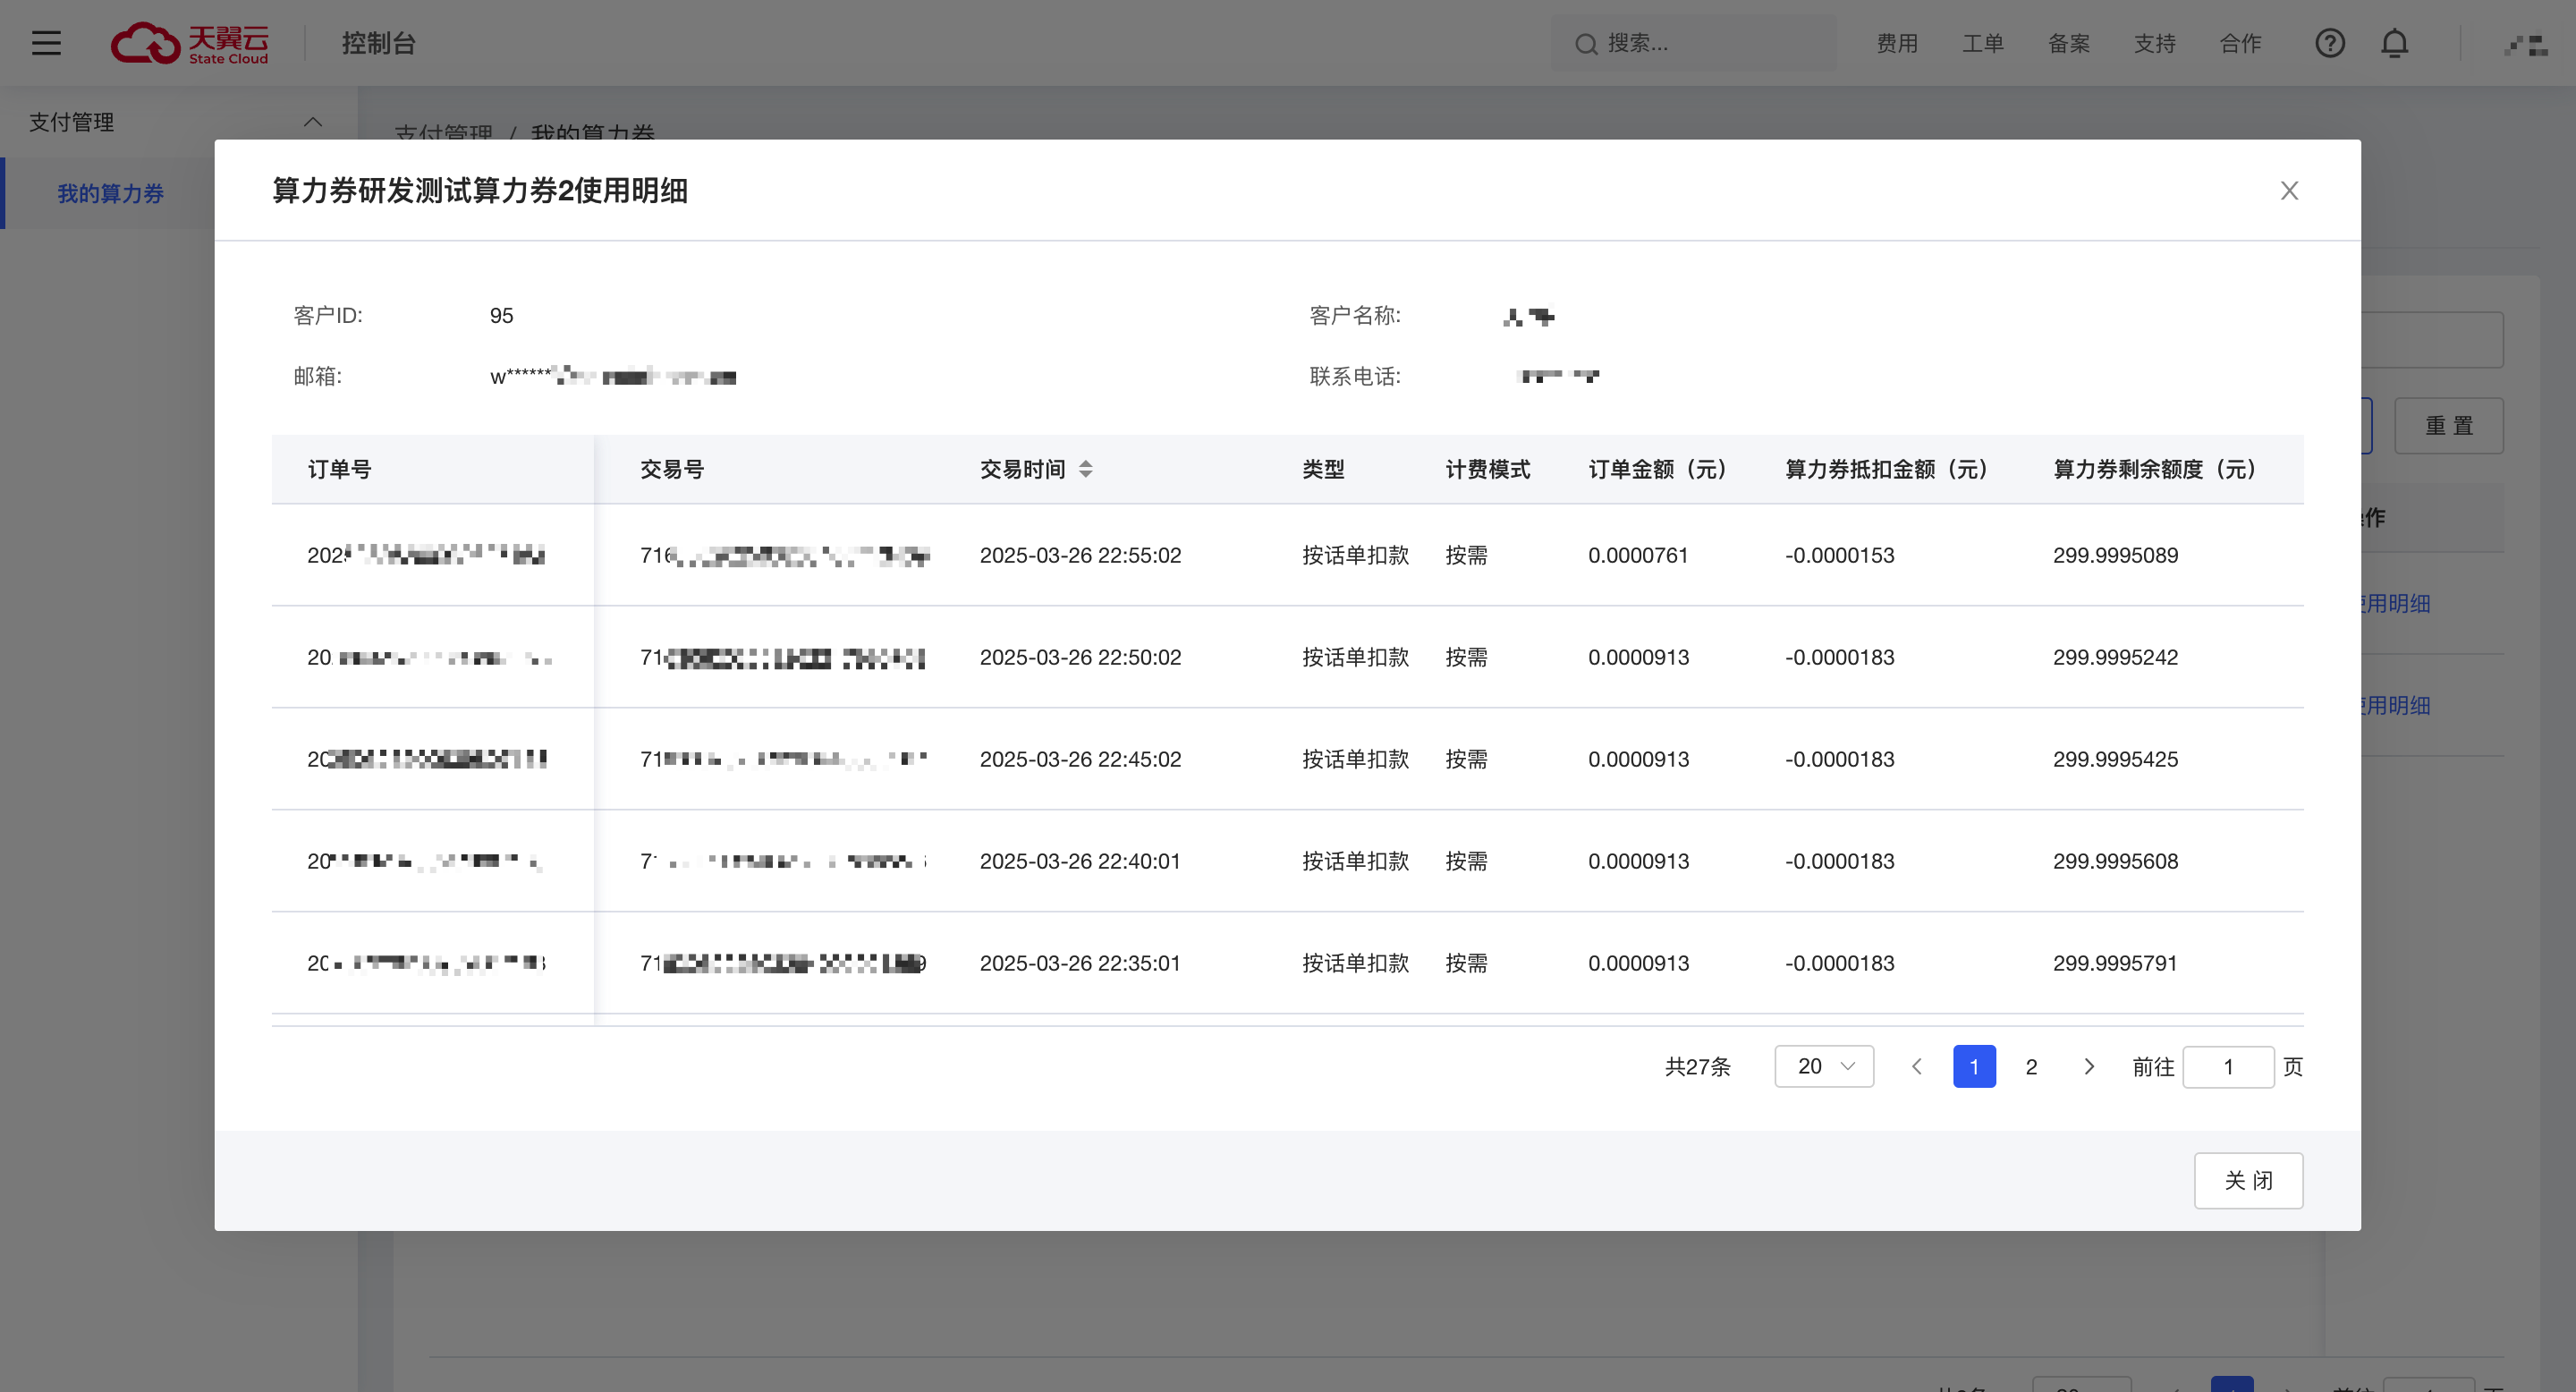The height and width of the screenshot is (1392, 2576).
Task: Click the State Cloud logo
Action: coord(189,43)
